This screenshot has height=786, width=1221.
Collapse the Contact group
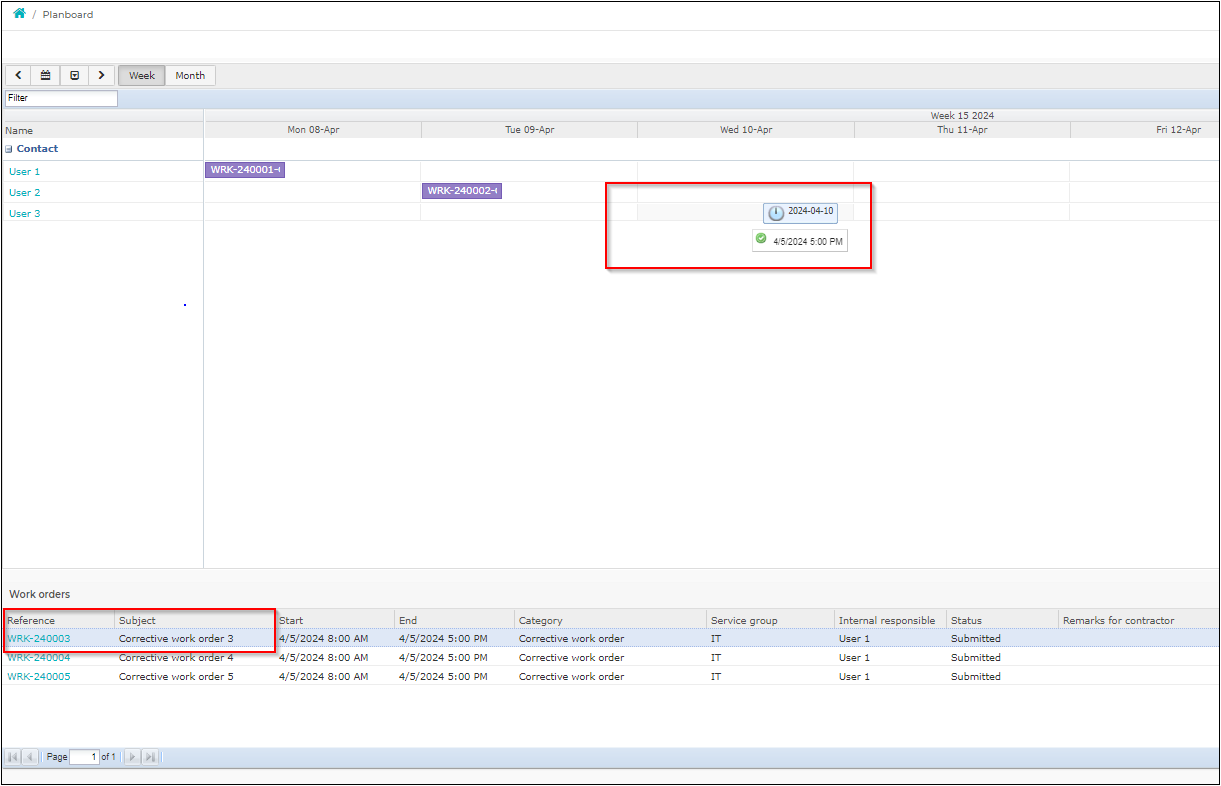click(10, 149)
